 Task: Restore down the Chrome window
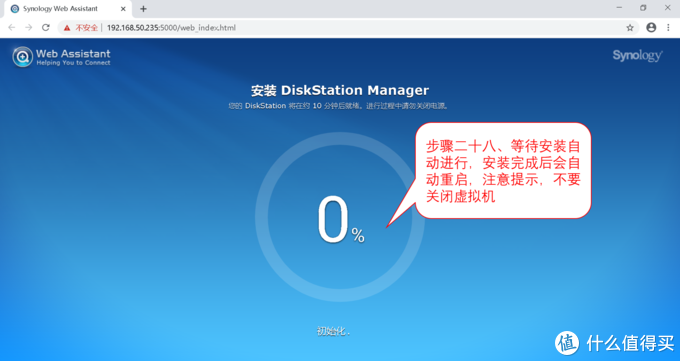643,8
